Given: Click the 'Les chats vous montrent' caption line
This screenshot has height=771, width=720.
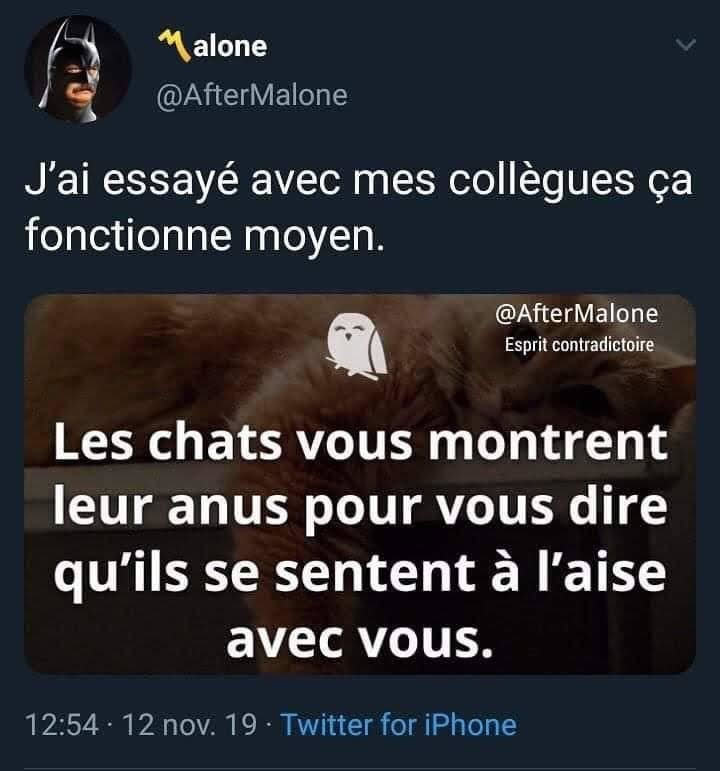Looking at the screenshot, I should tap(360, 443).
